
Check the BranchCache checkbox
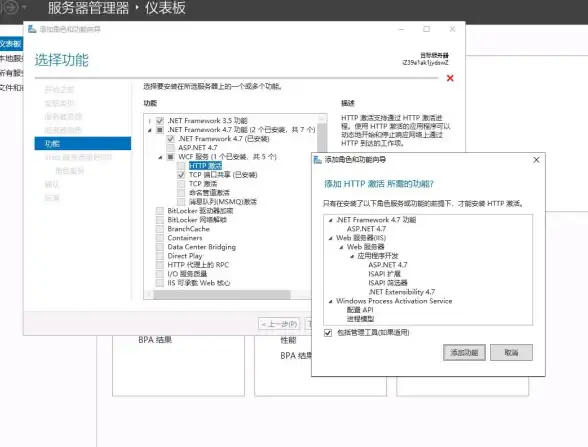[160, 229]
